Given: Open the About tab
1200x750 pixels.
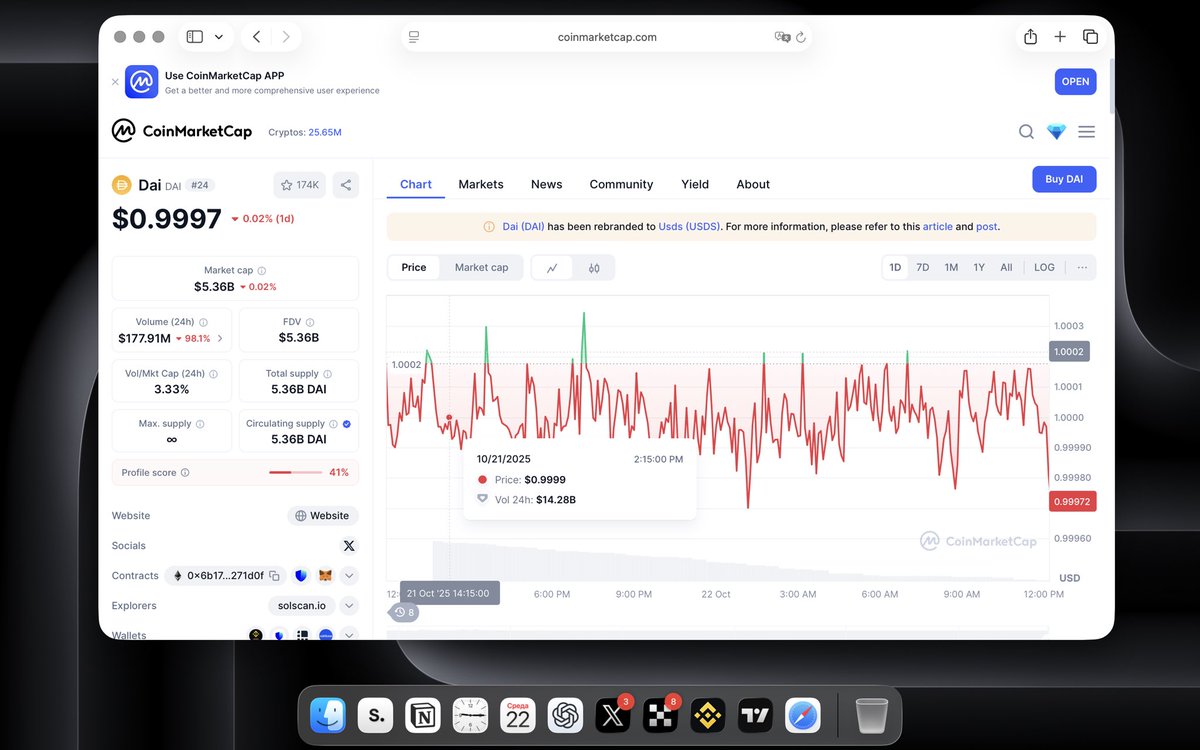Looking at the screenshot, I should tap(753, 184).
